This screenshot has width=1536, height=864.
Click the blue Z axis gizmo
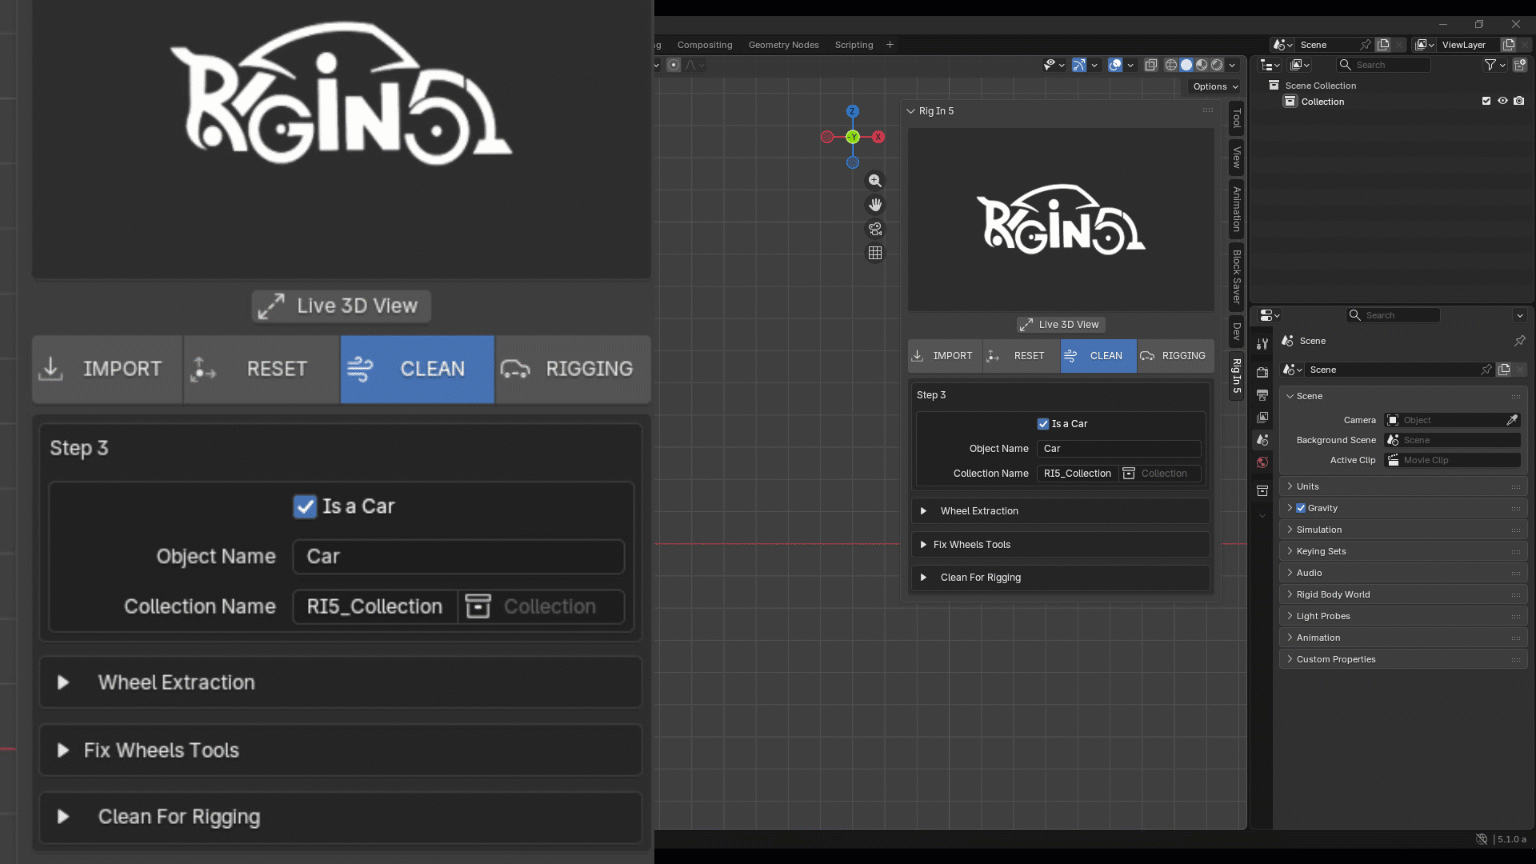(852, 111)
